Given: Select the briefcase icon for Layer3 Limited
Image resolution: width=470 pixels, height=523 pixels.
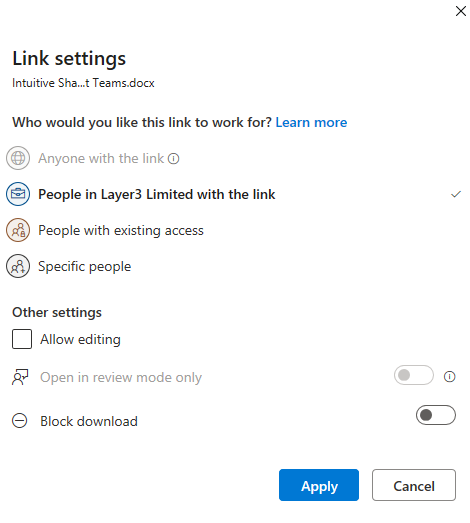Looking at the screenshot, I should pos(18,194).
